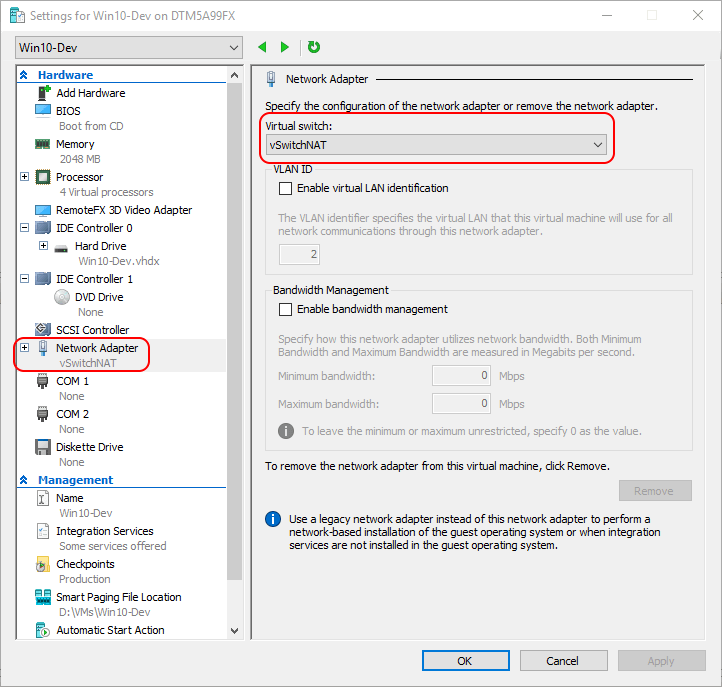Click the Name icon under Management
The image size is (722, 687).
(x=42, y=498)
